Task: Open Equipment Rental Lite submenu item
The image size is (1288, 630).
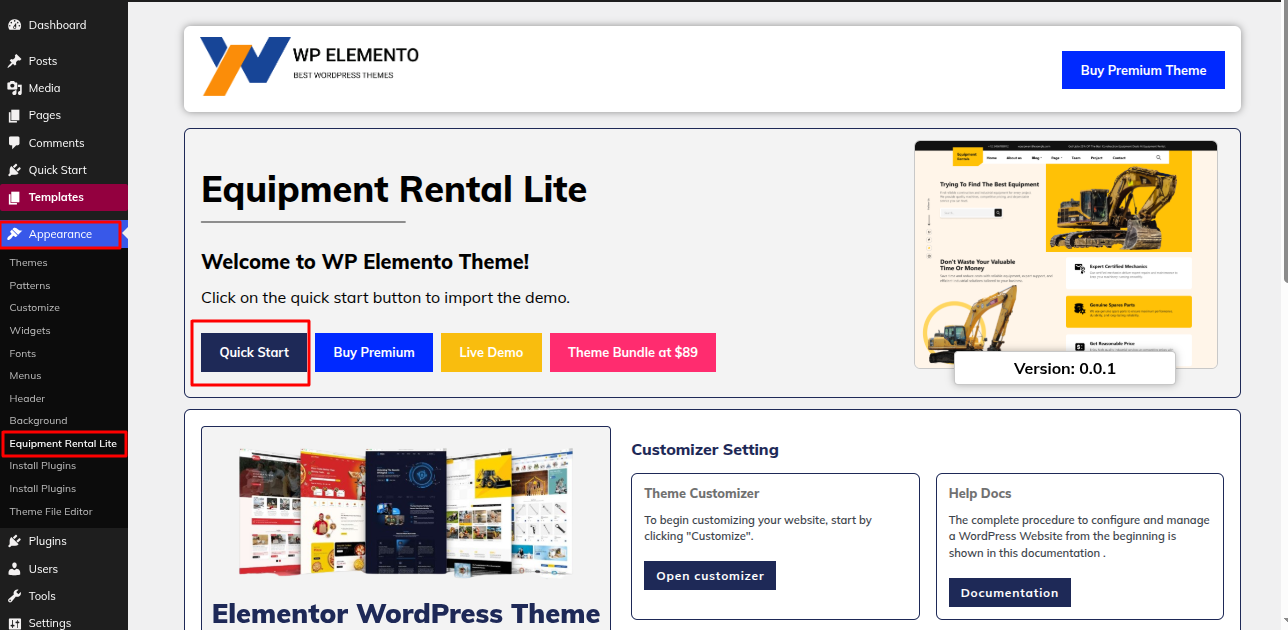Action: (63, 443)
